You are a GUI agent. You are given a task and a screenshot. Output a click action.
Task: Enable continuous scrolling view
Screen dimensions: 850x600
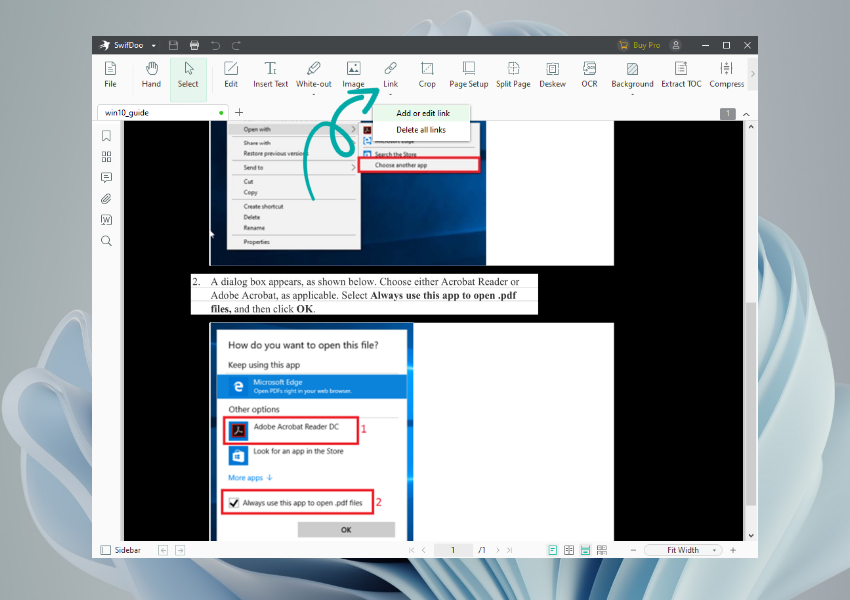coord(585,550)
